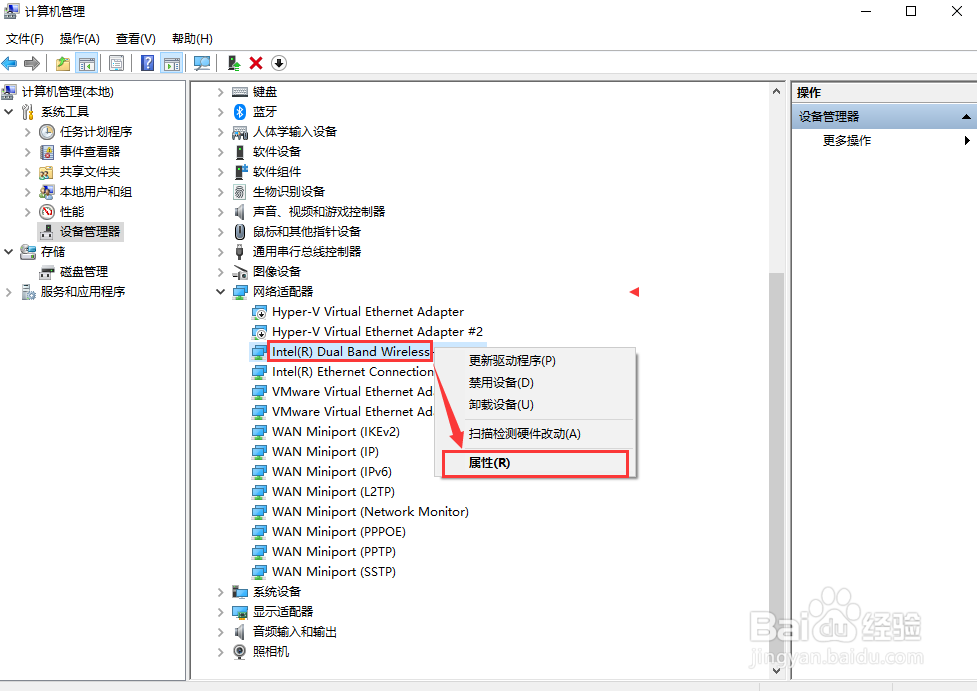The image size is (977, 691).
Task: Select WAN Miniport (IKEv2)
Action: coord(336,431)
